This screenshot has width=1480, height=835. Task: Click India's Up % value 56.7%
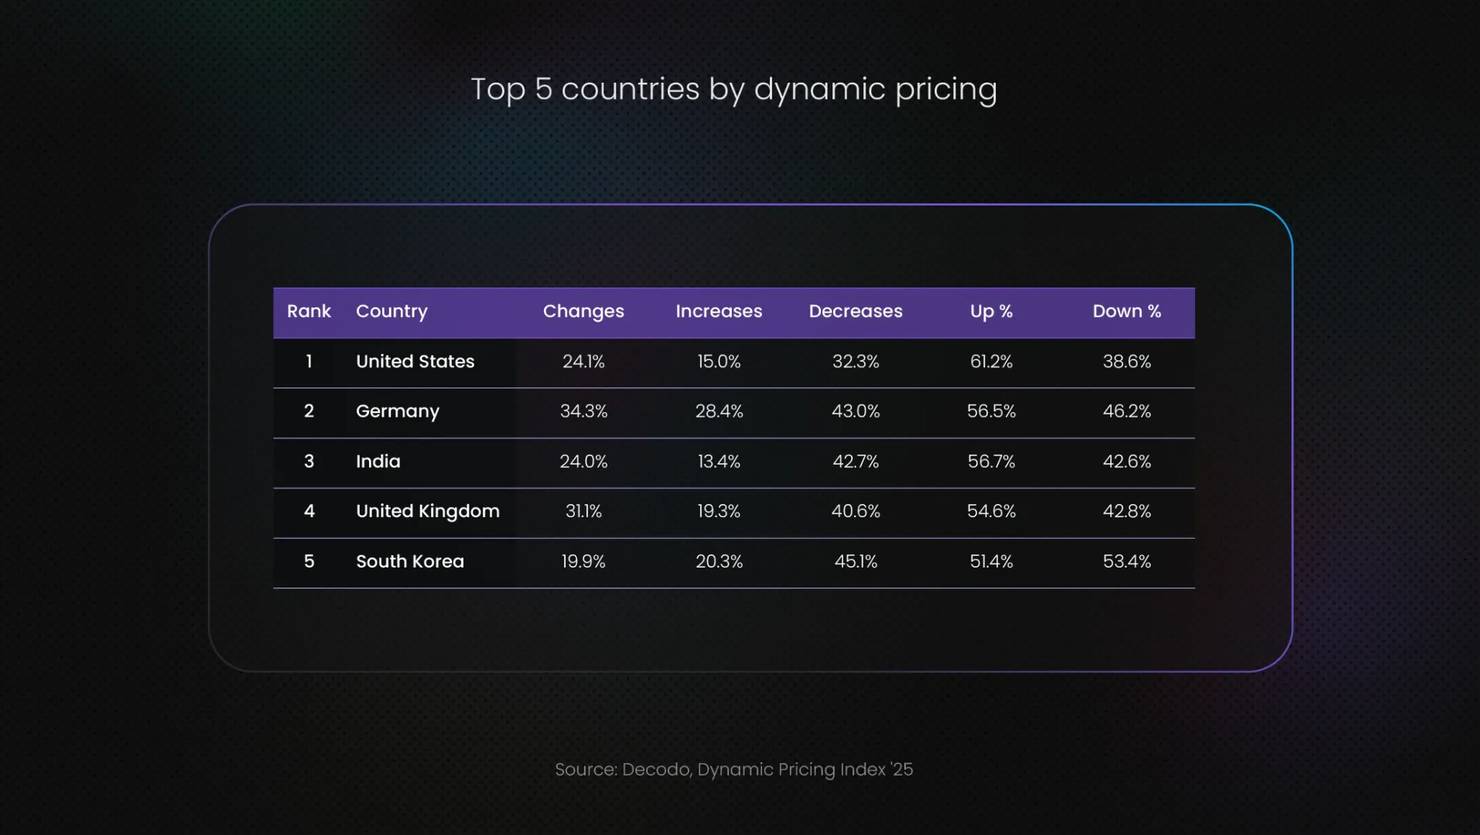coord(991,461)
